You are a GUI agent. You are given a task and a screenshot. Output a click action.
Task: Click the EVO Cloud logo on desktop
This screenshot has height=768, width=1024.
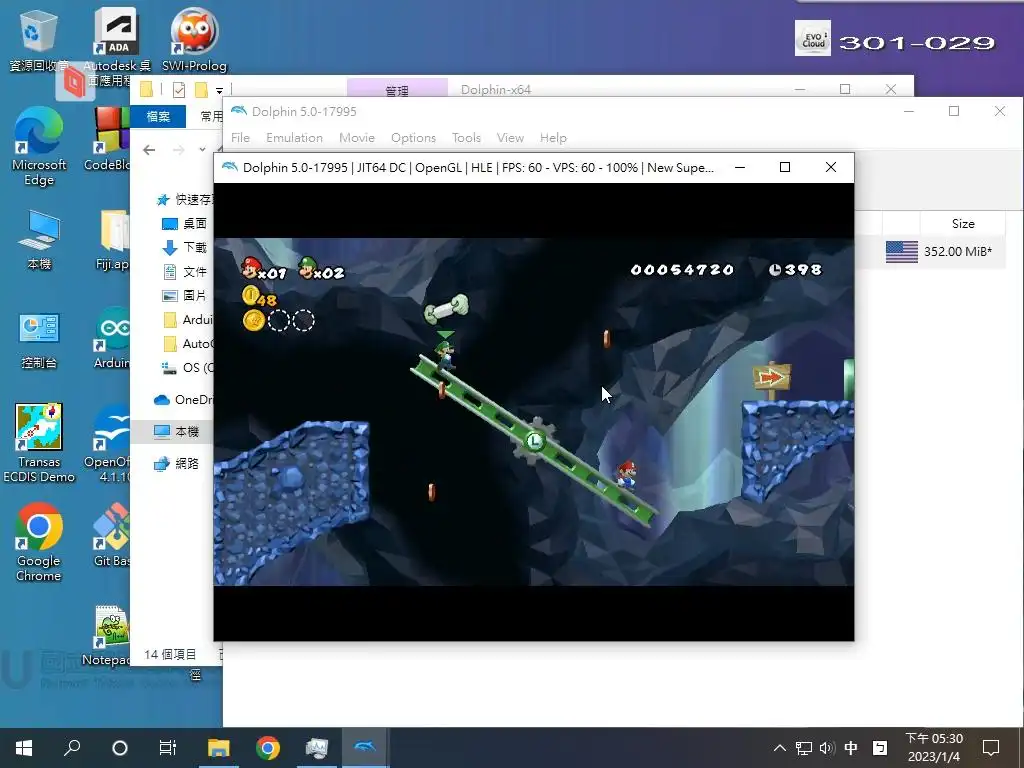[813, 39]
